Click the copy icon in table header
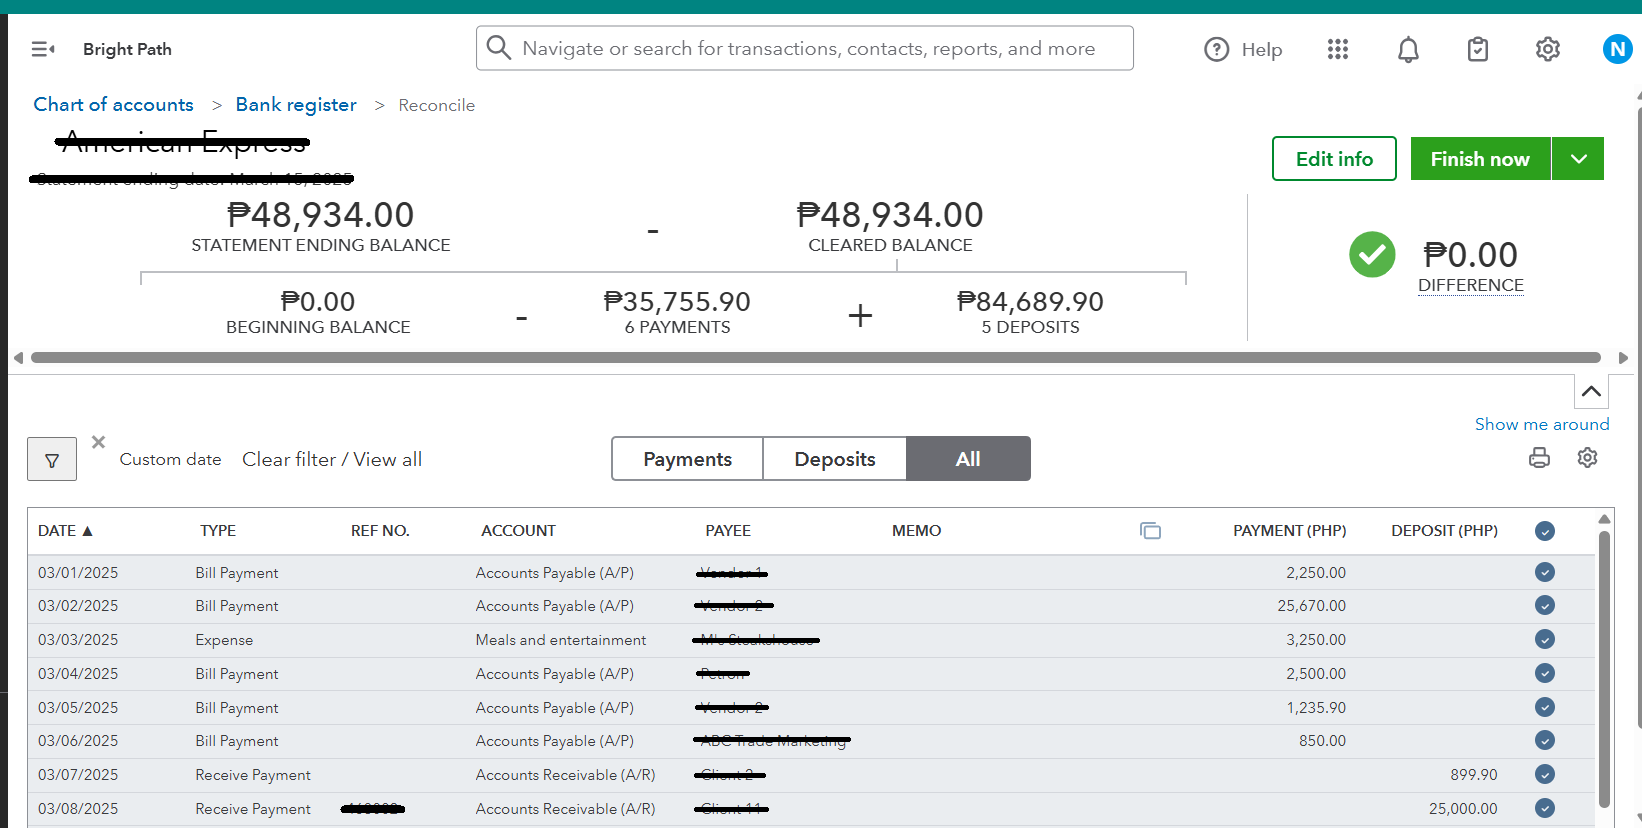 (1150, 531)
